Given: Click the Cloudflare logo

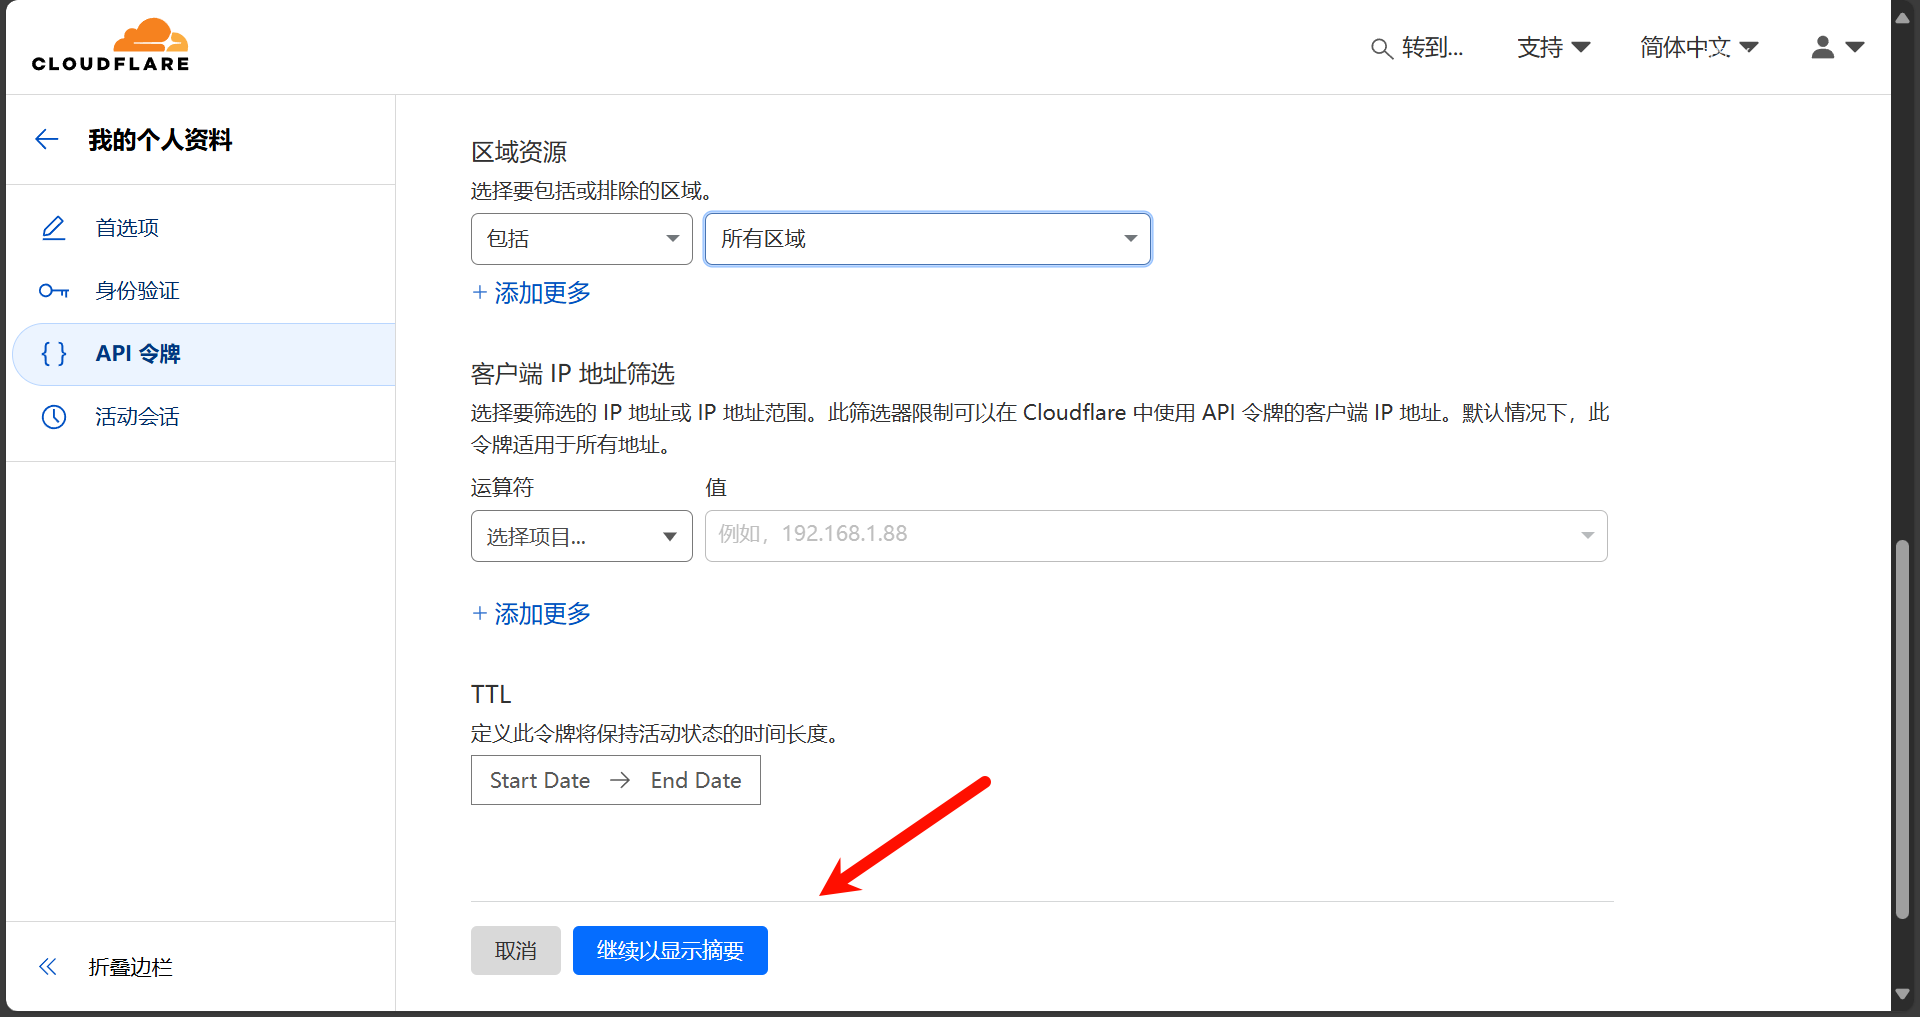Looking at the screenshot, I should [x=110, y=45].
